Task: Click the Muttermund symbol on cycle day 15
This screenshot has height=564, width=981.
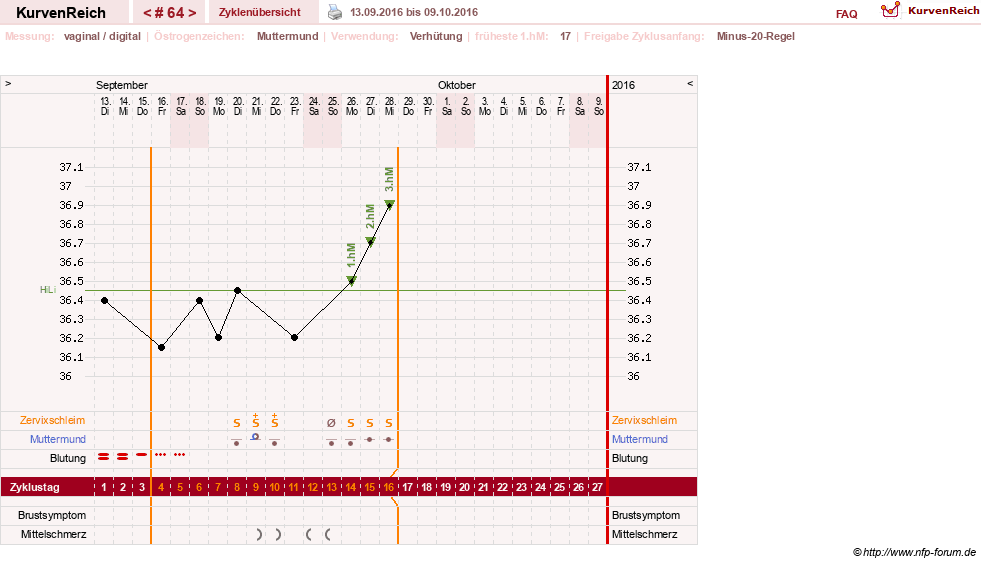Action: 370,439
